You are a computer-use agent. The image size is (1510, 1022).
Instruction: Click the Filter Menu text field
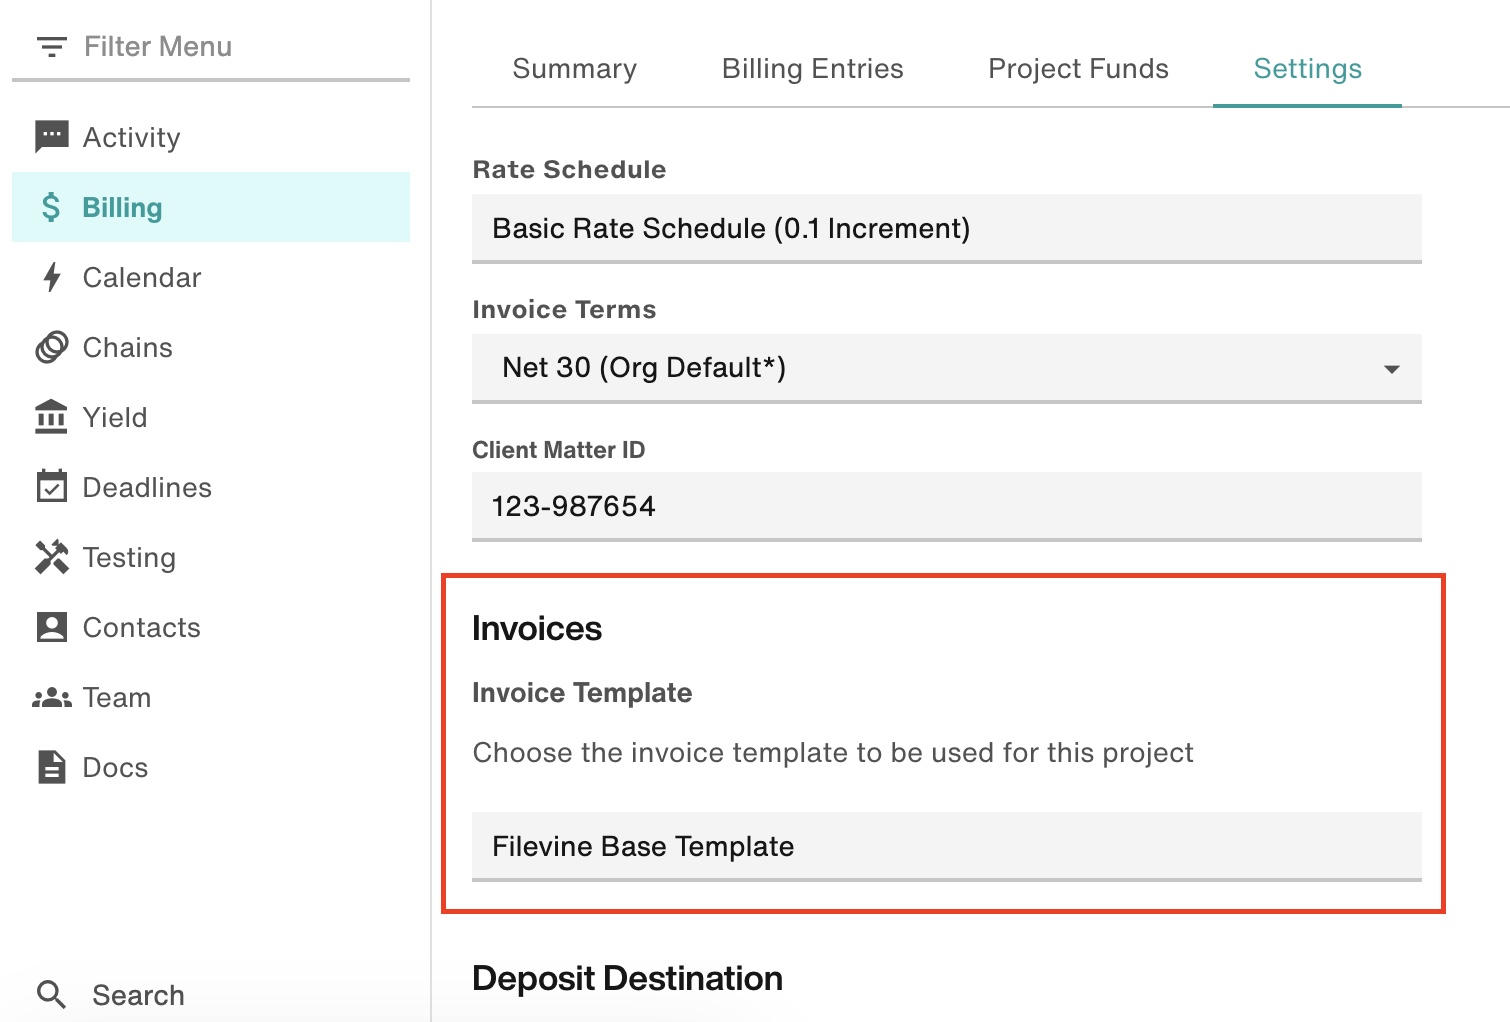point(211,47)
